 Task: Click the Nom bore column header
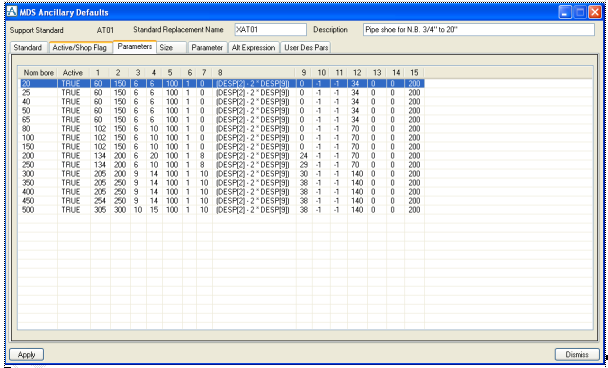[x=38, y=73]
